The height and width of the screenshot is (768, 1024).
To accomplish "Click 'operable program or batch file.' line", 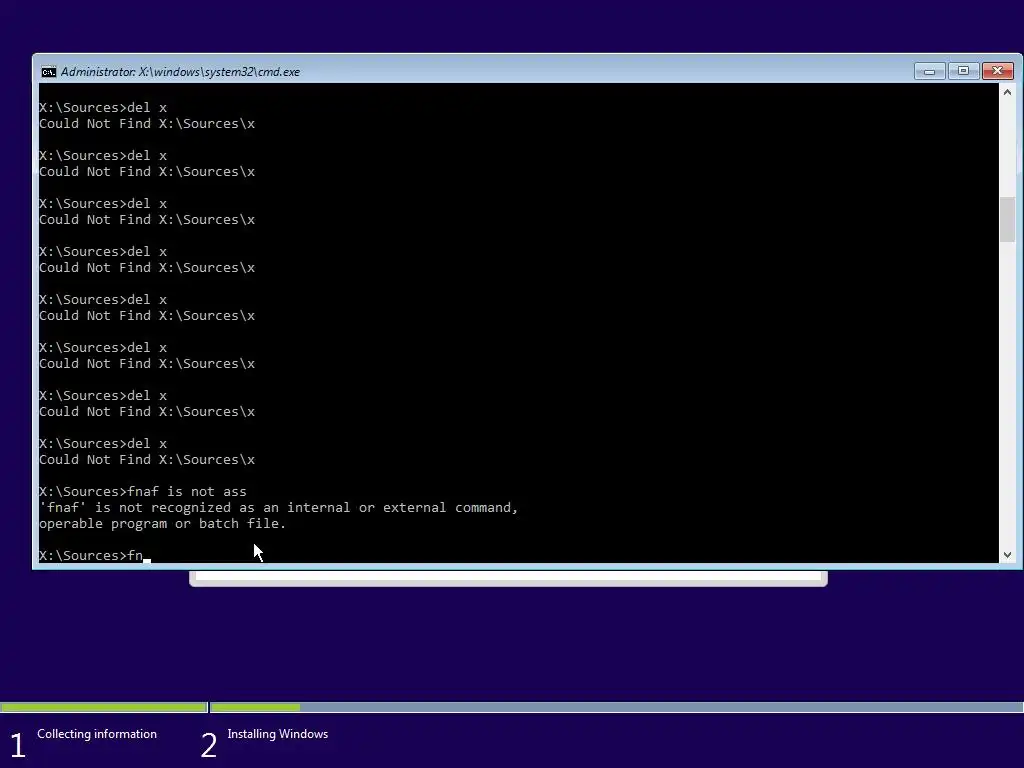I will pyautogui.click(x=163, y=524).
